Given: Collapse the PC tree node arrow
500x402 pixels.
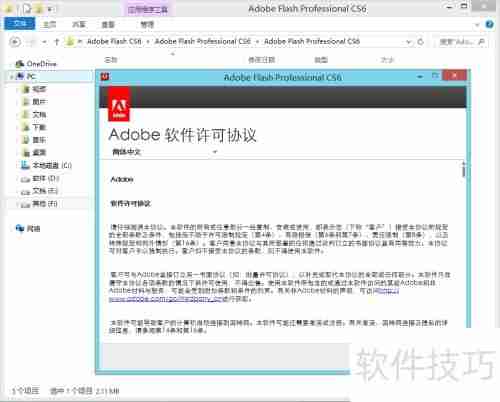Looking at the screenshot, I should (12, 77).
